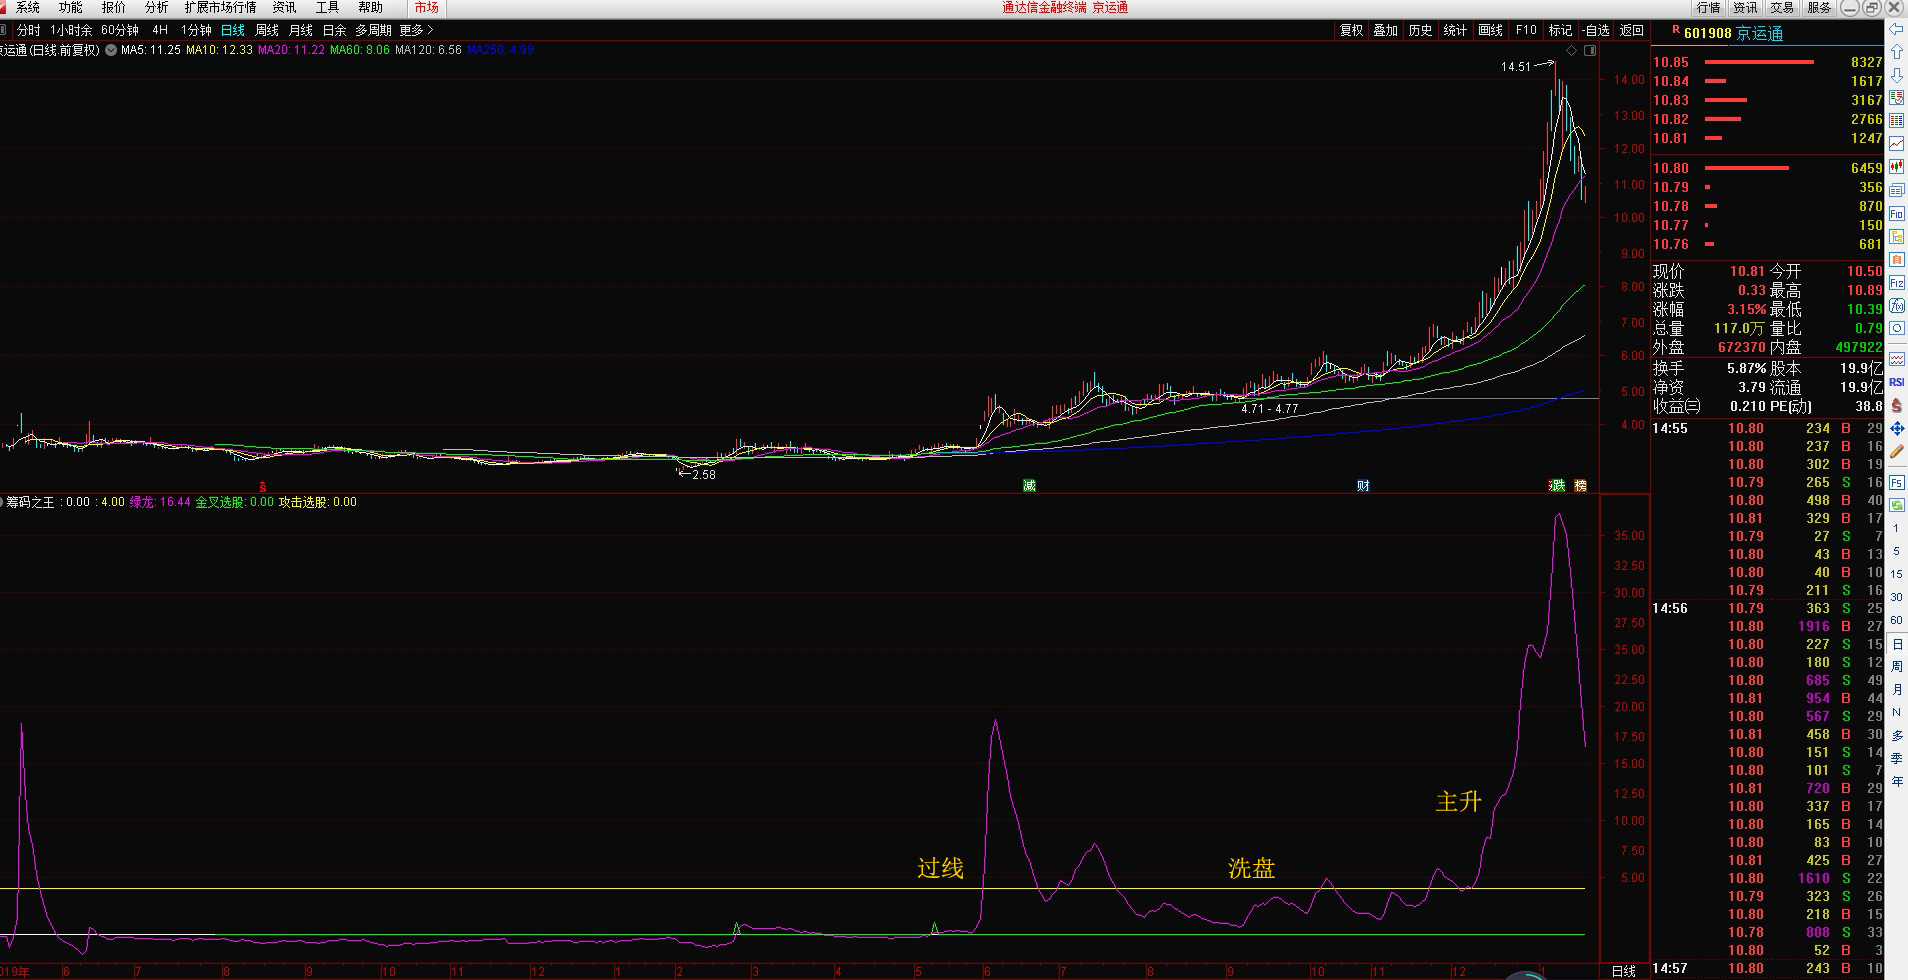Select the candlestick K-line chart icon
1908x980 pixels.
coord(1896,167)
